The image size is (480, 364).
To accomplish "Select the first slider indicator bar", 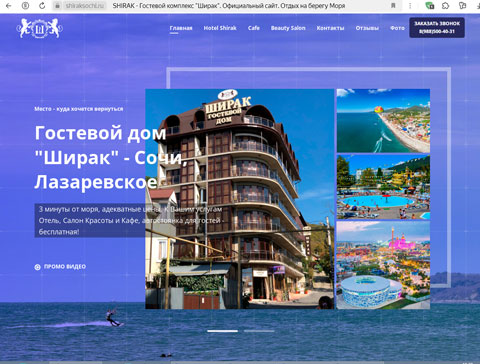I will pyautogui.click(x=223, y=331).
